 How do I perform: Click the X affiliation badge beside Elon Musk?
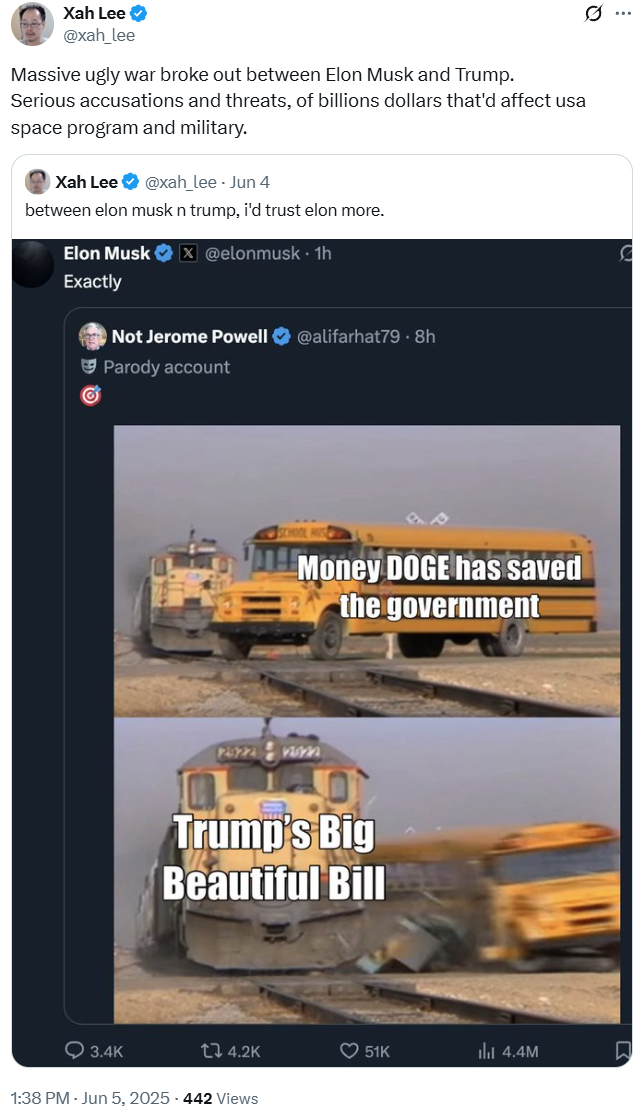tap(188, 254)
